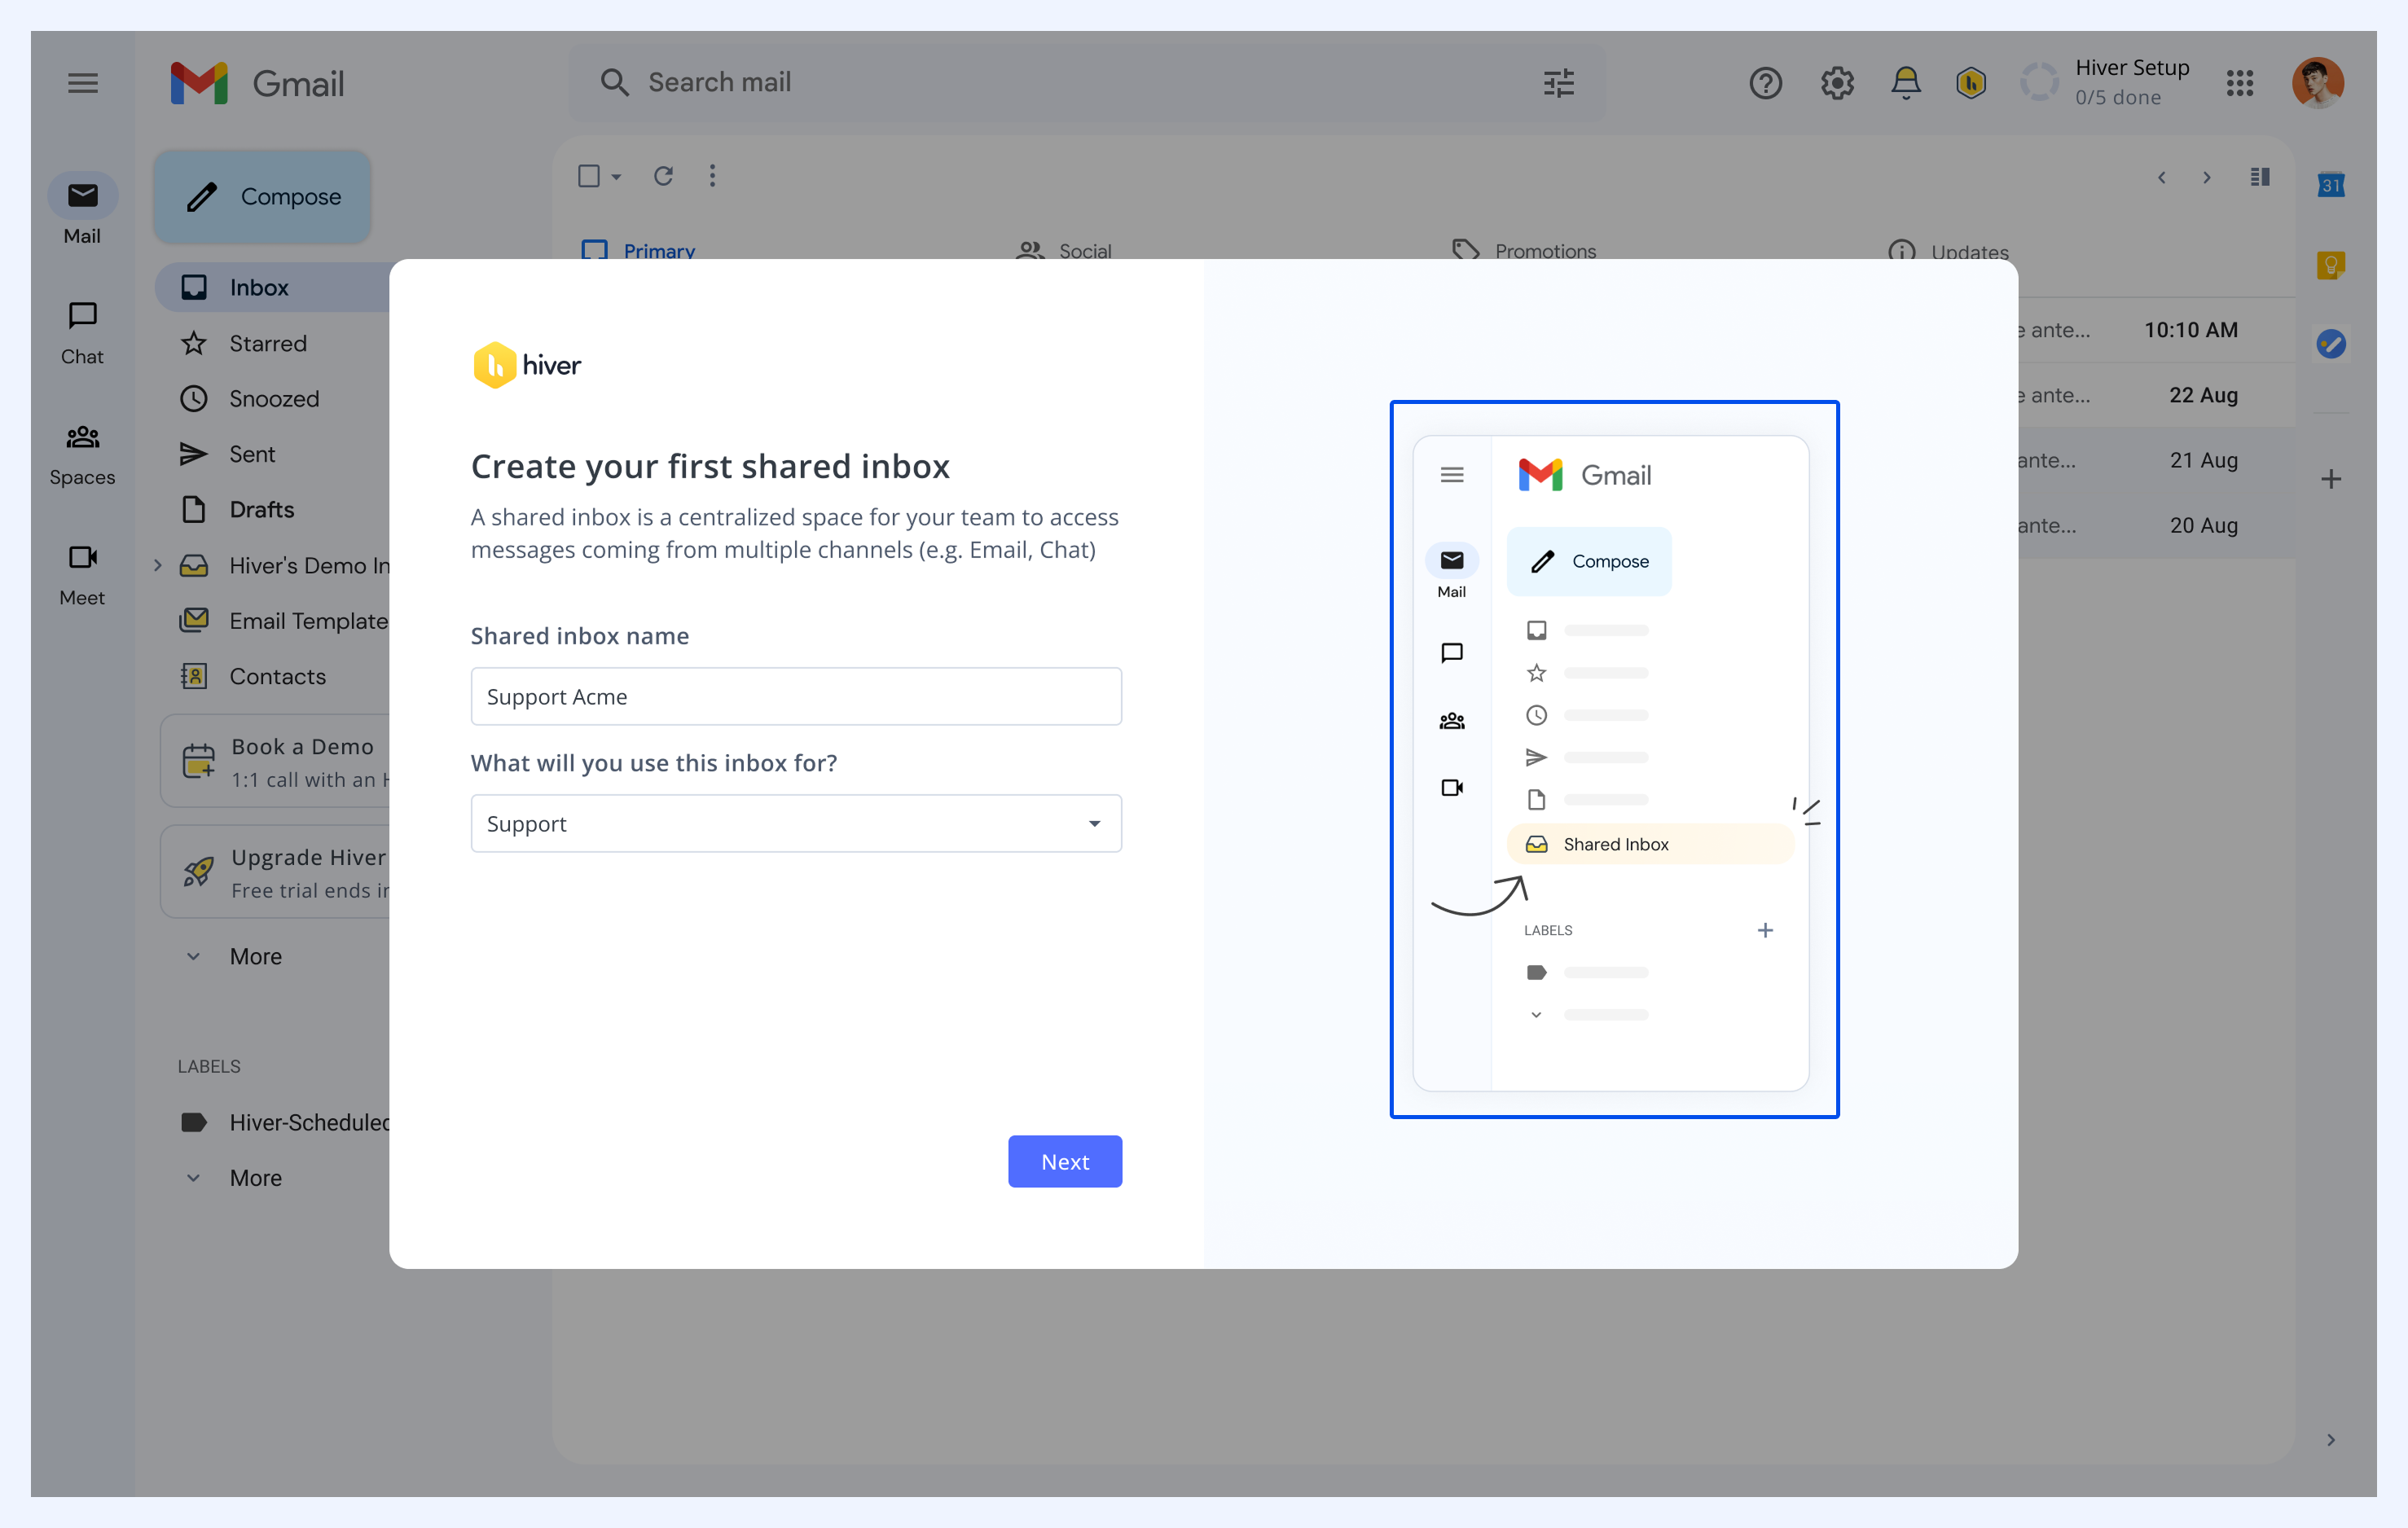The image size is (2408, 1528).
Task: Open Google Tasks side panel
Action: click(x=2331, y=344)
